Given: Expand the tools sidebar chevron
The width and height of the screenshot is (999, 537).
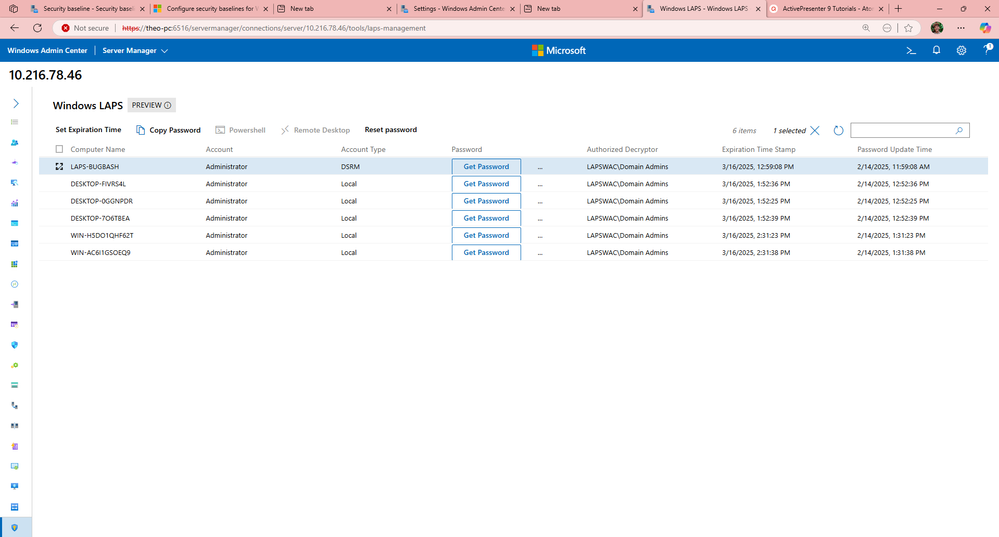Looking at the screenshot, I should pyautogui.click(x=16, y=103).
